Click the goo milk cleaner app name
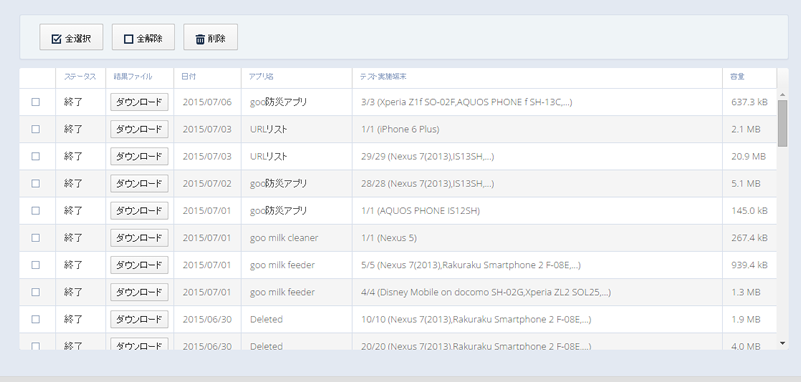Screen dimensions: 801x382 (284, 237)
